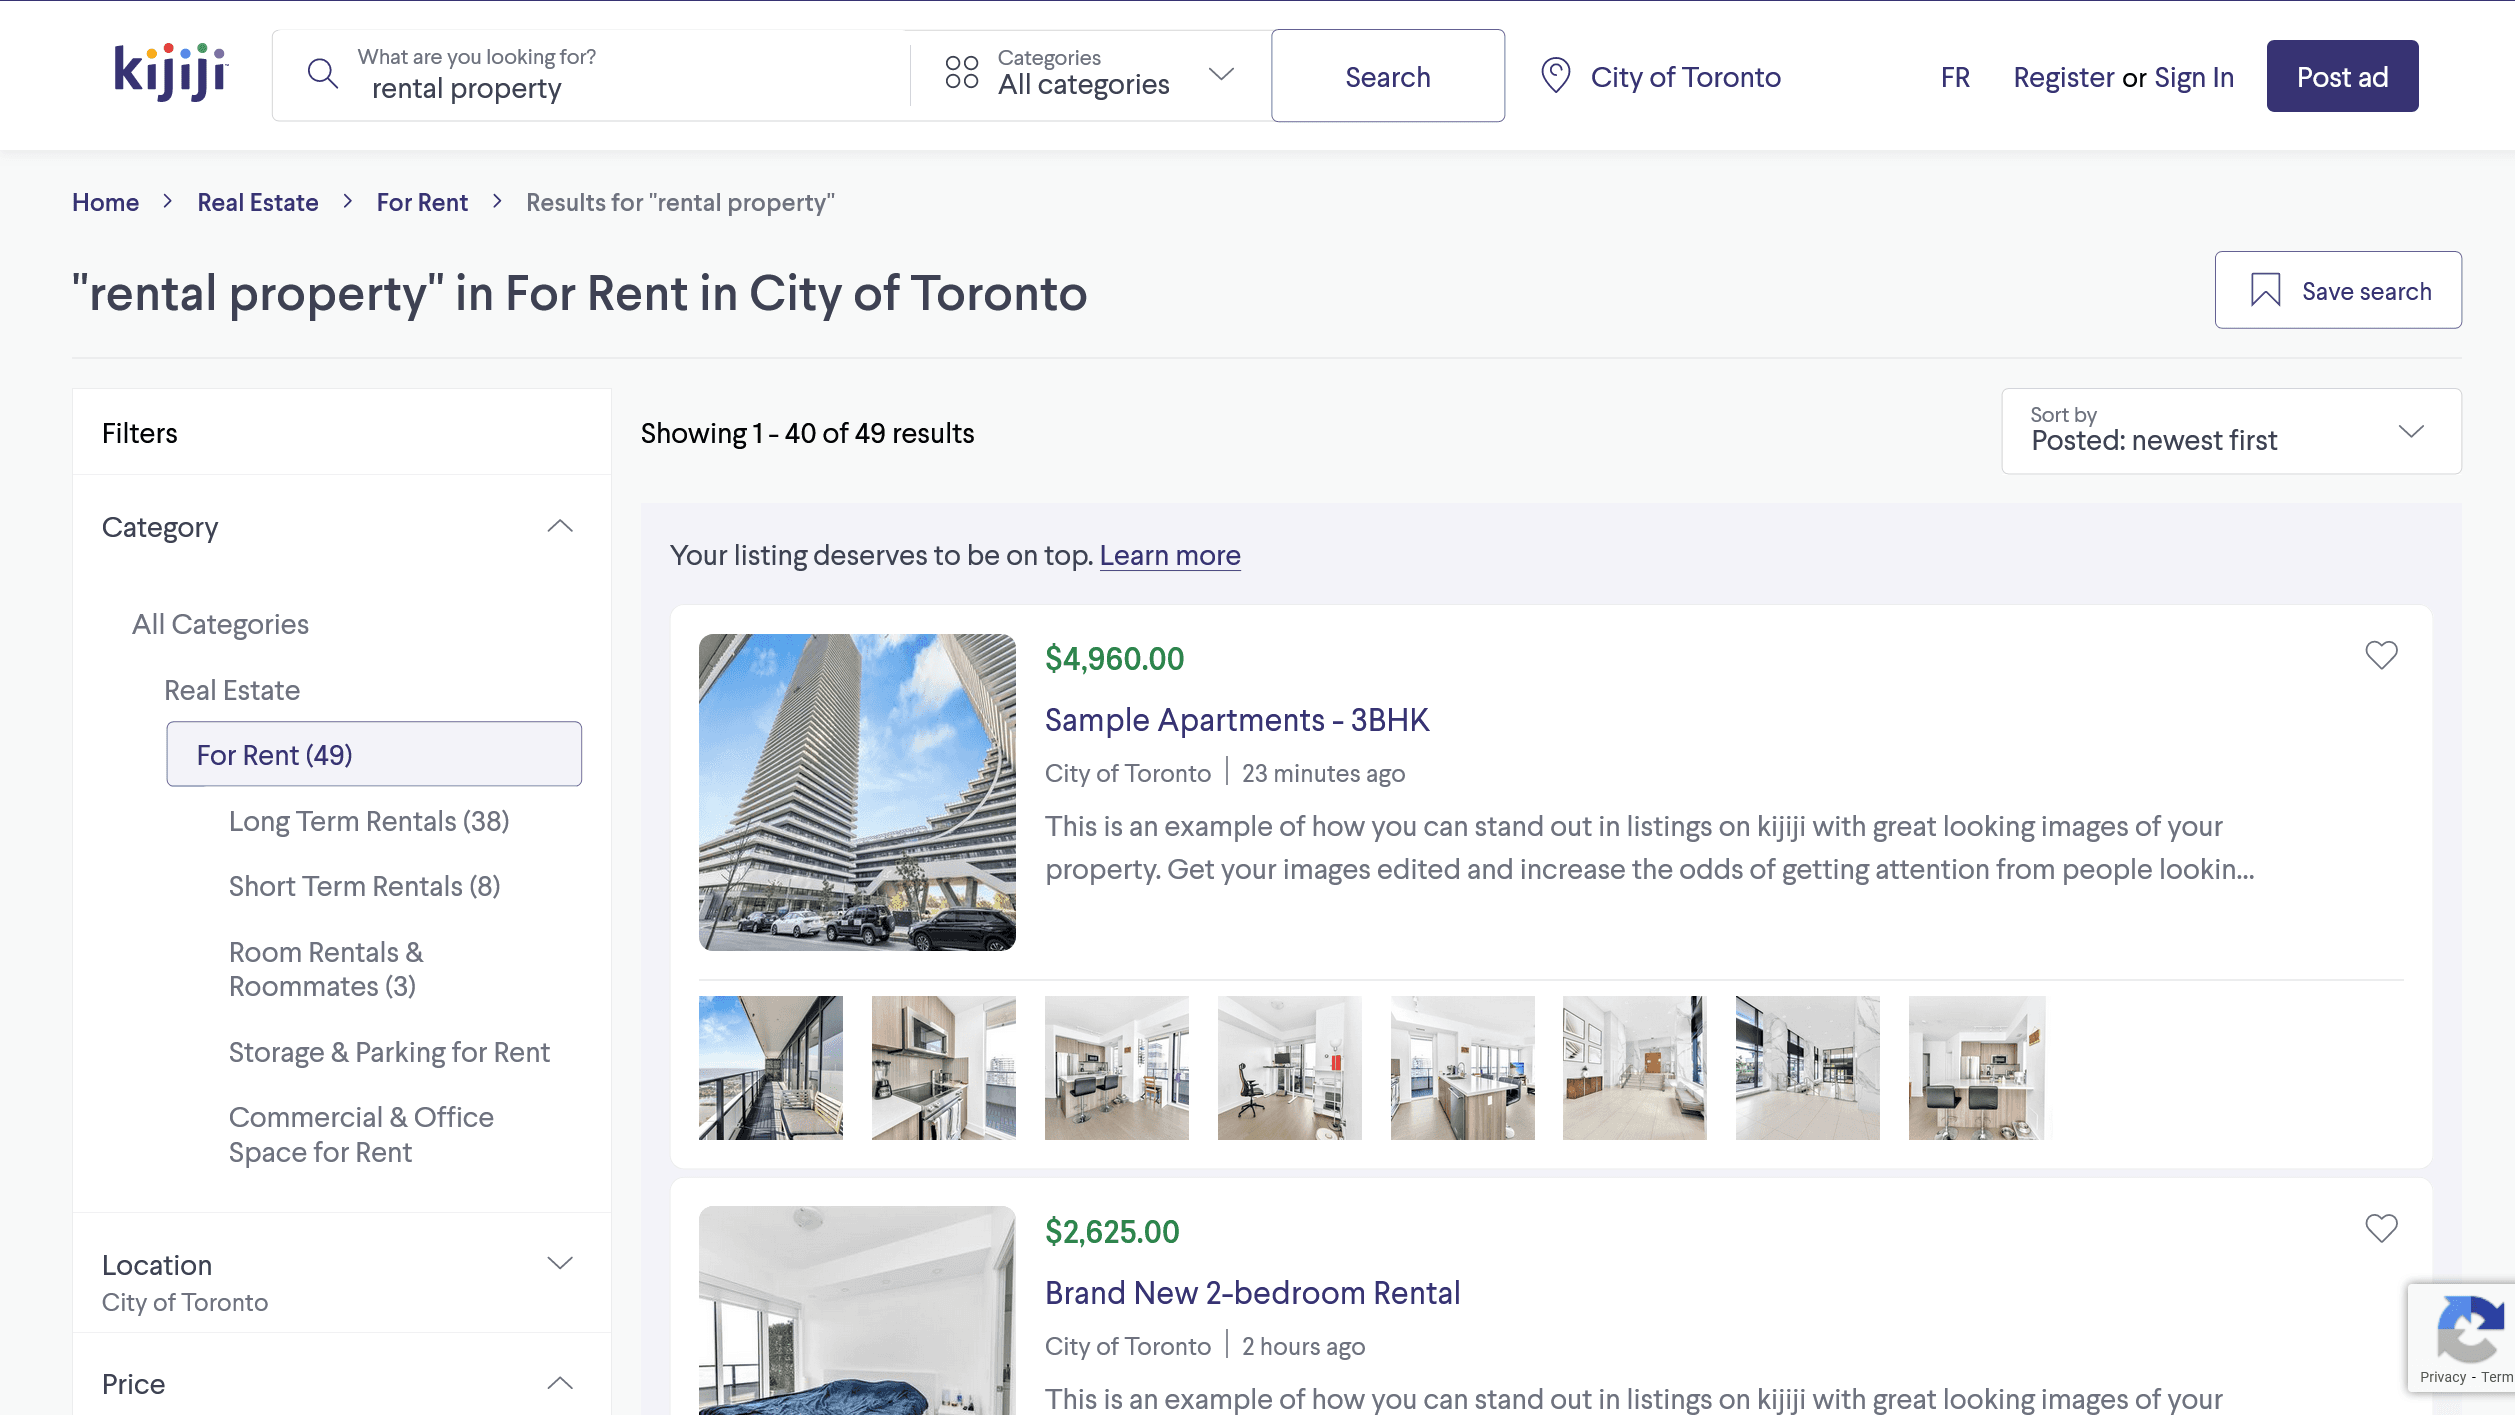Viewport: 2515px width, 1415px height.
Task: Select the For Rent category filter
Action: pos(274,754)
